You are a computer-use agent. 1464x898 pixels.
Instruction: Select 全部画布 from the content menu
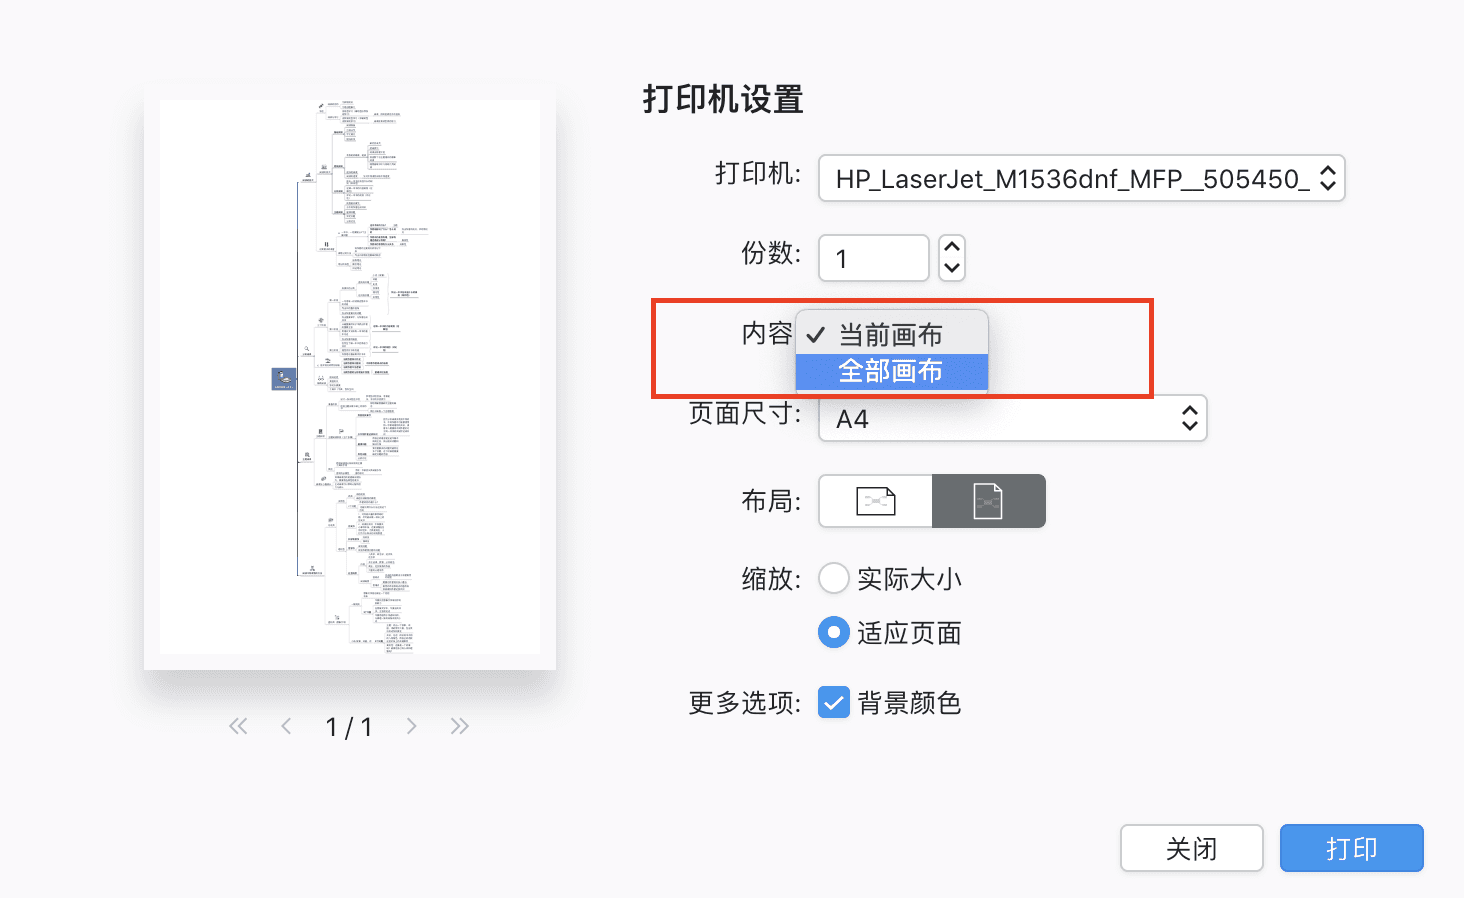891,371
